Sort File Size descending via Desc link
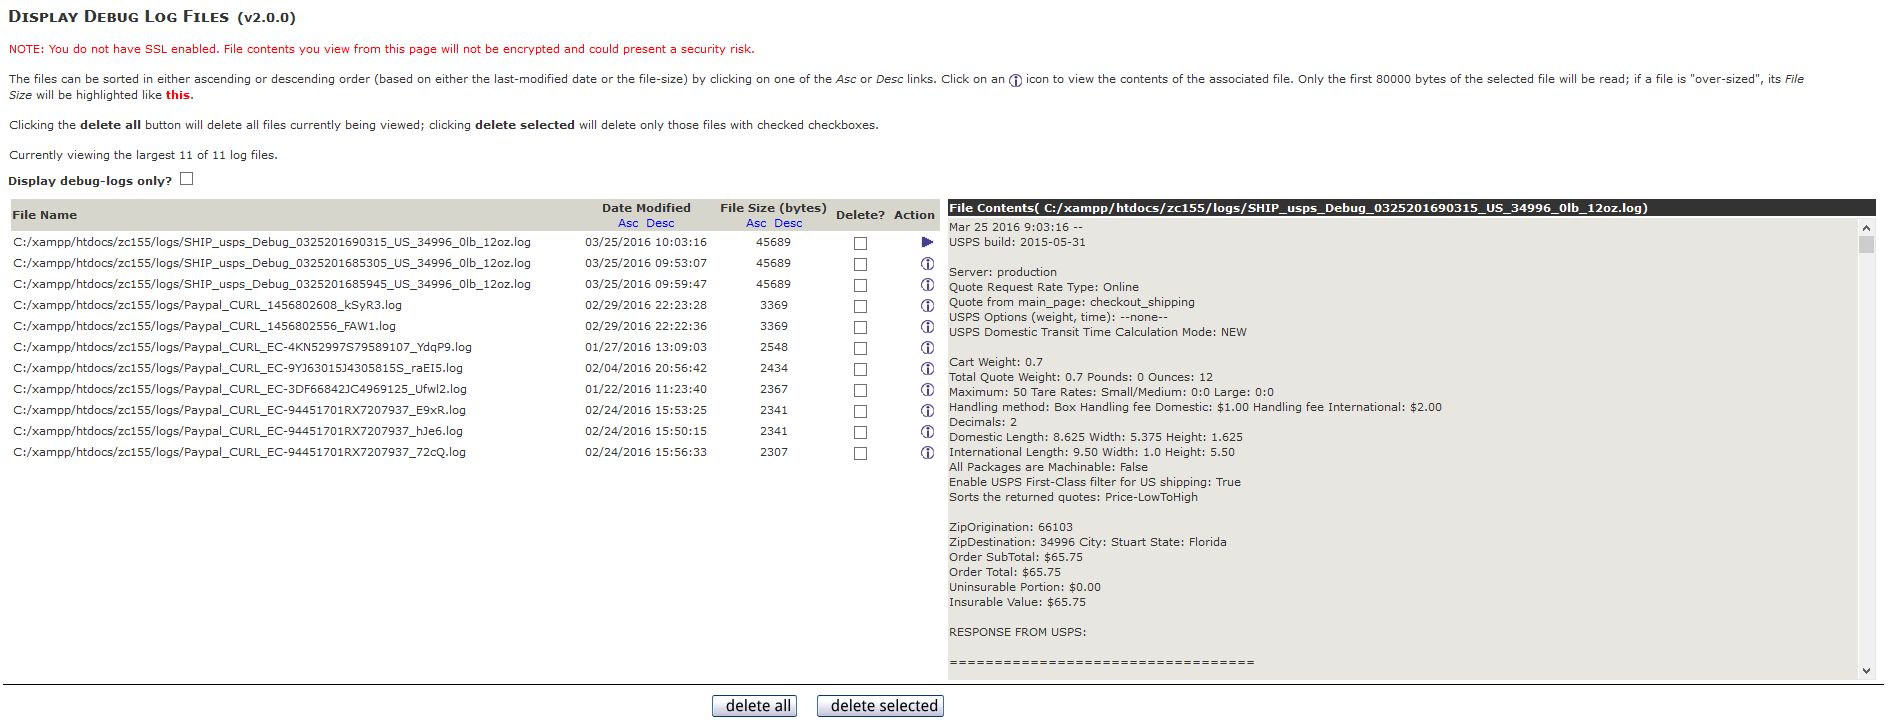The image size is (1890, 724). click(x=788, y=223)
